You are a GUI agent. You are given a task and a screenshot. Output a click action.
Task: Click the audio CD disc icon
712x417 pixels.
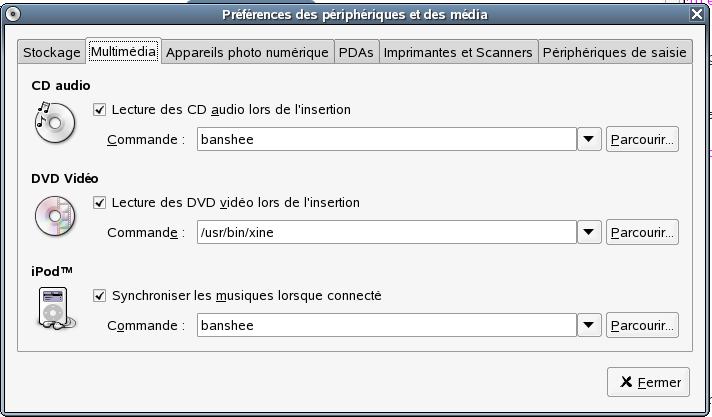(54, 122)
